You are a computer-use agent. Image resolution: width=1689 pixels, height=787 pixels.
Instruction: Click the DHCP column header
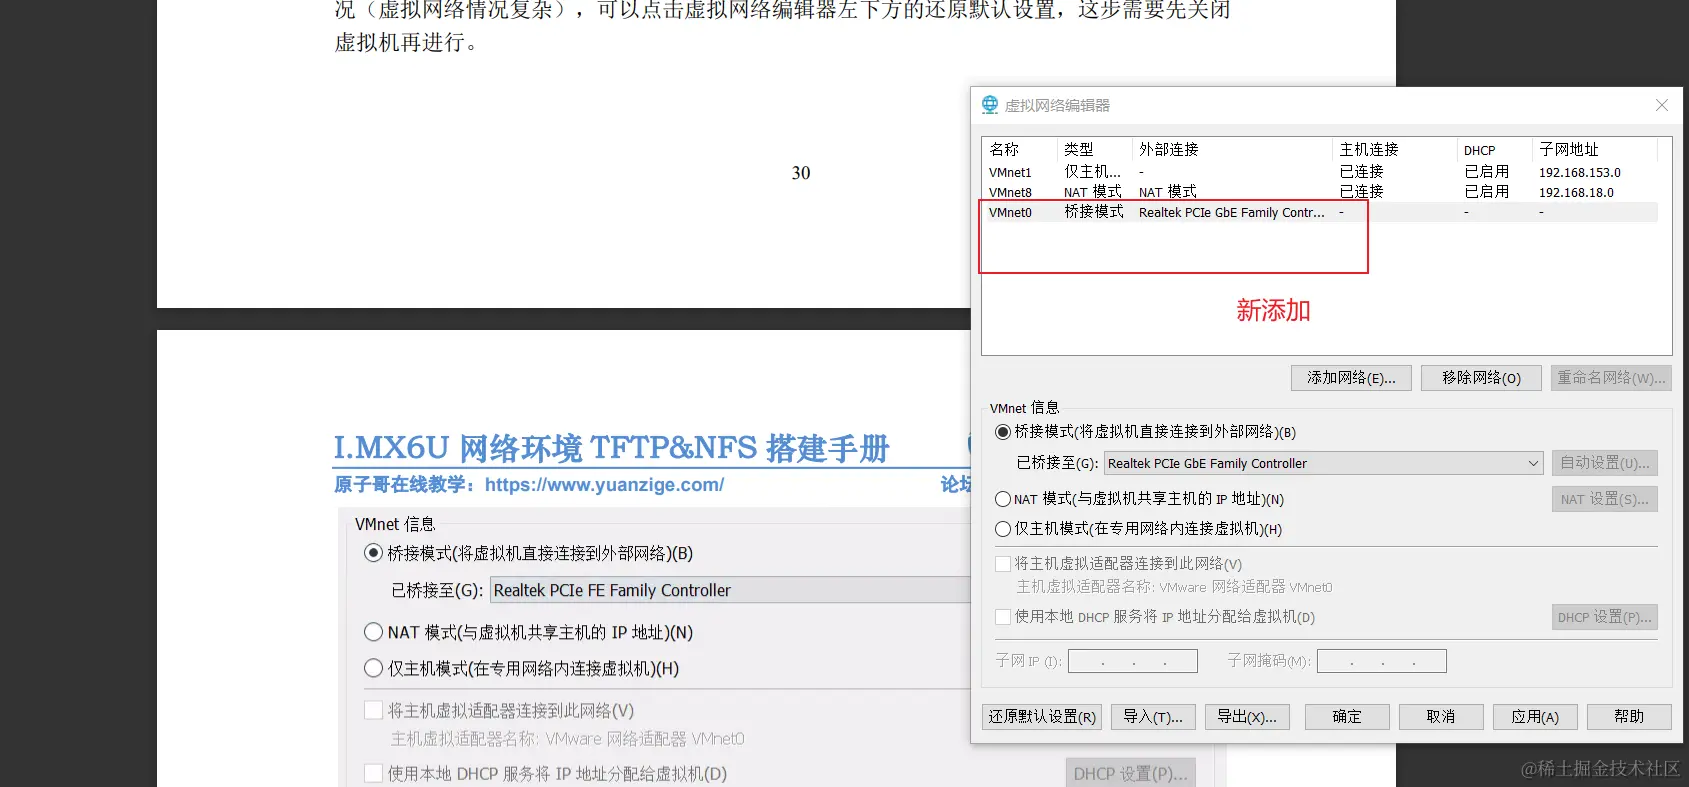coord(1494,149)
